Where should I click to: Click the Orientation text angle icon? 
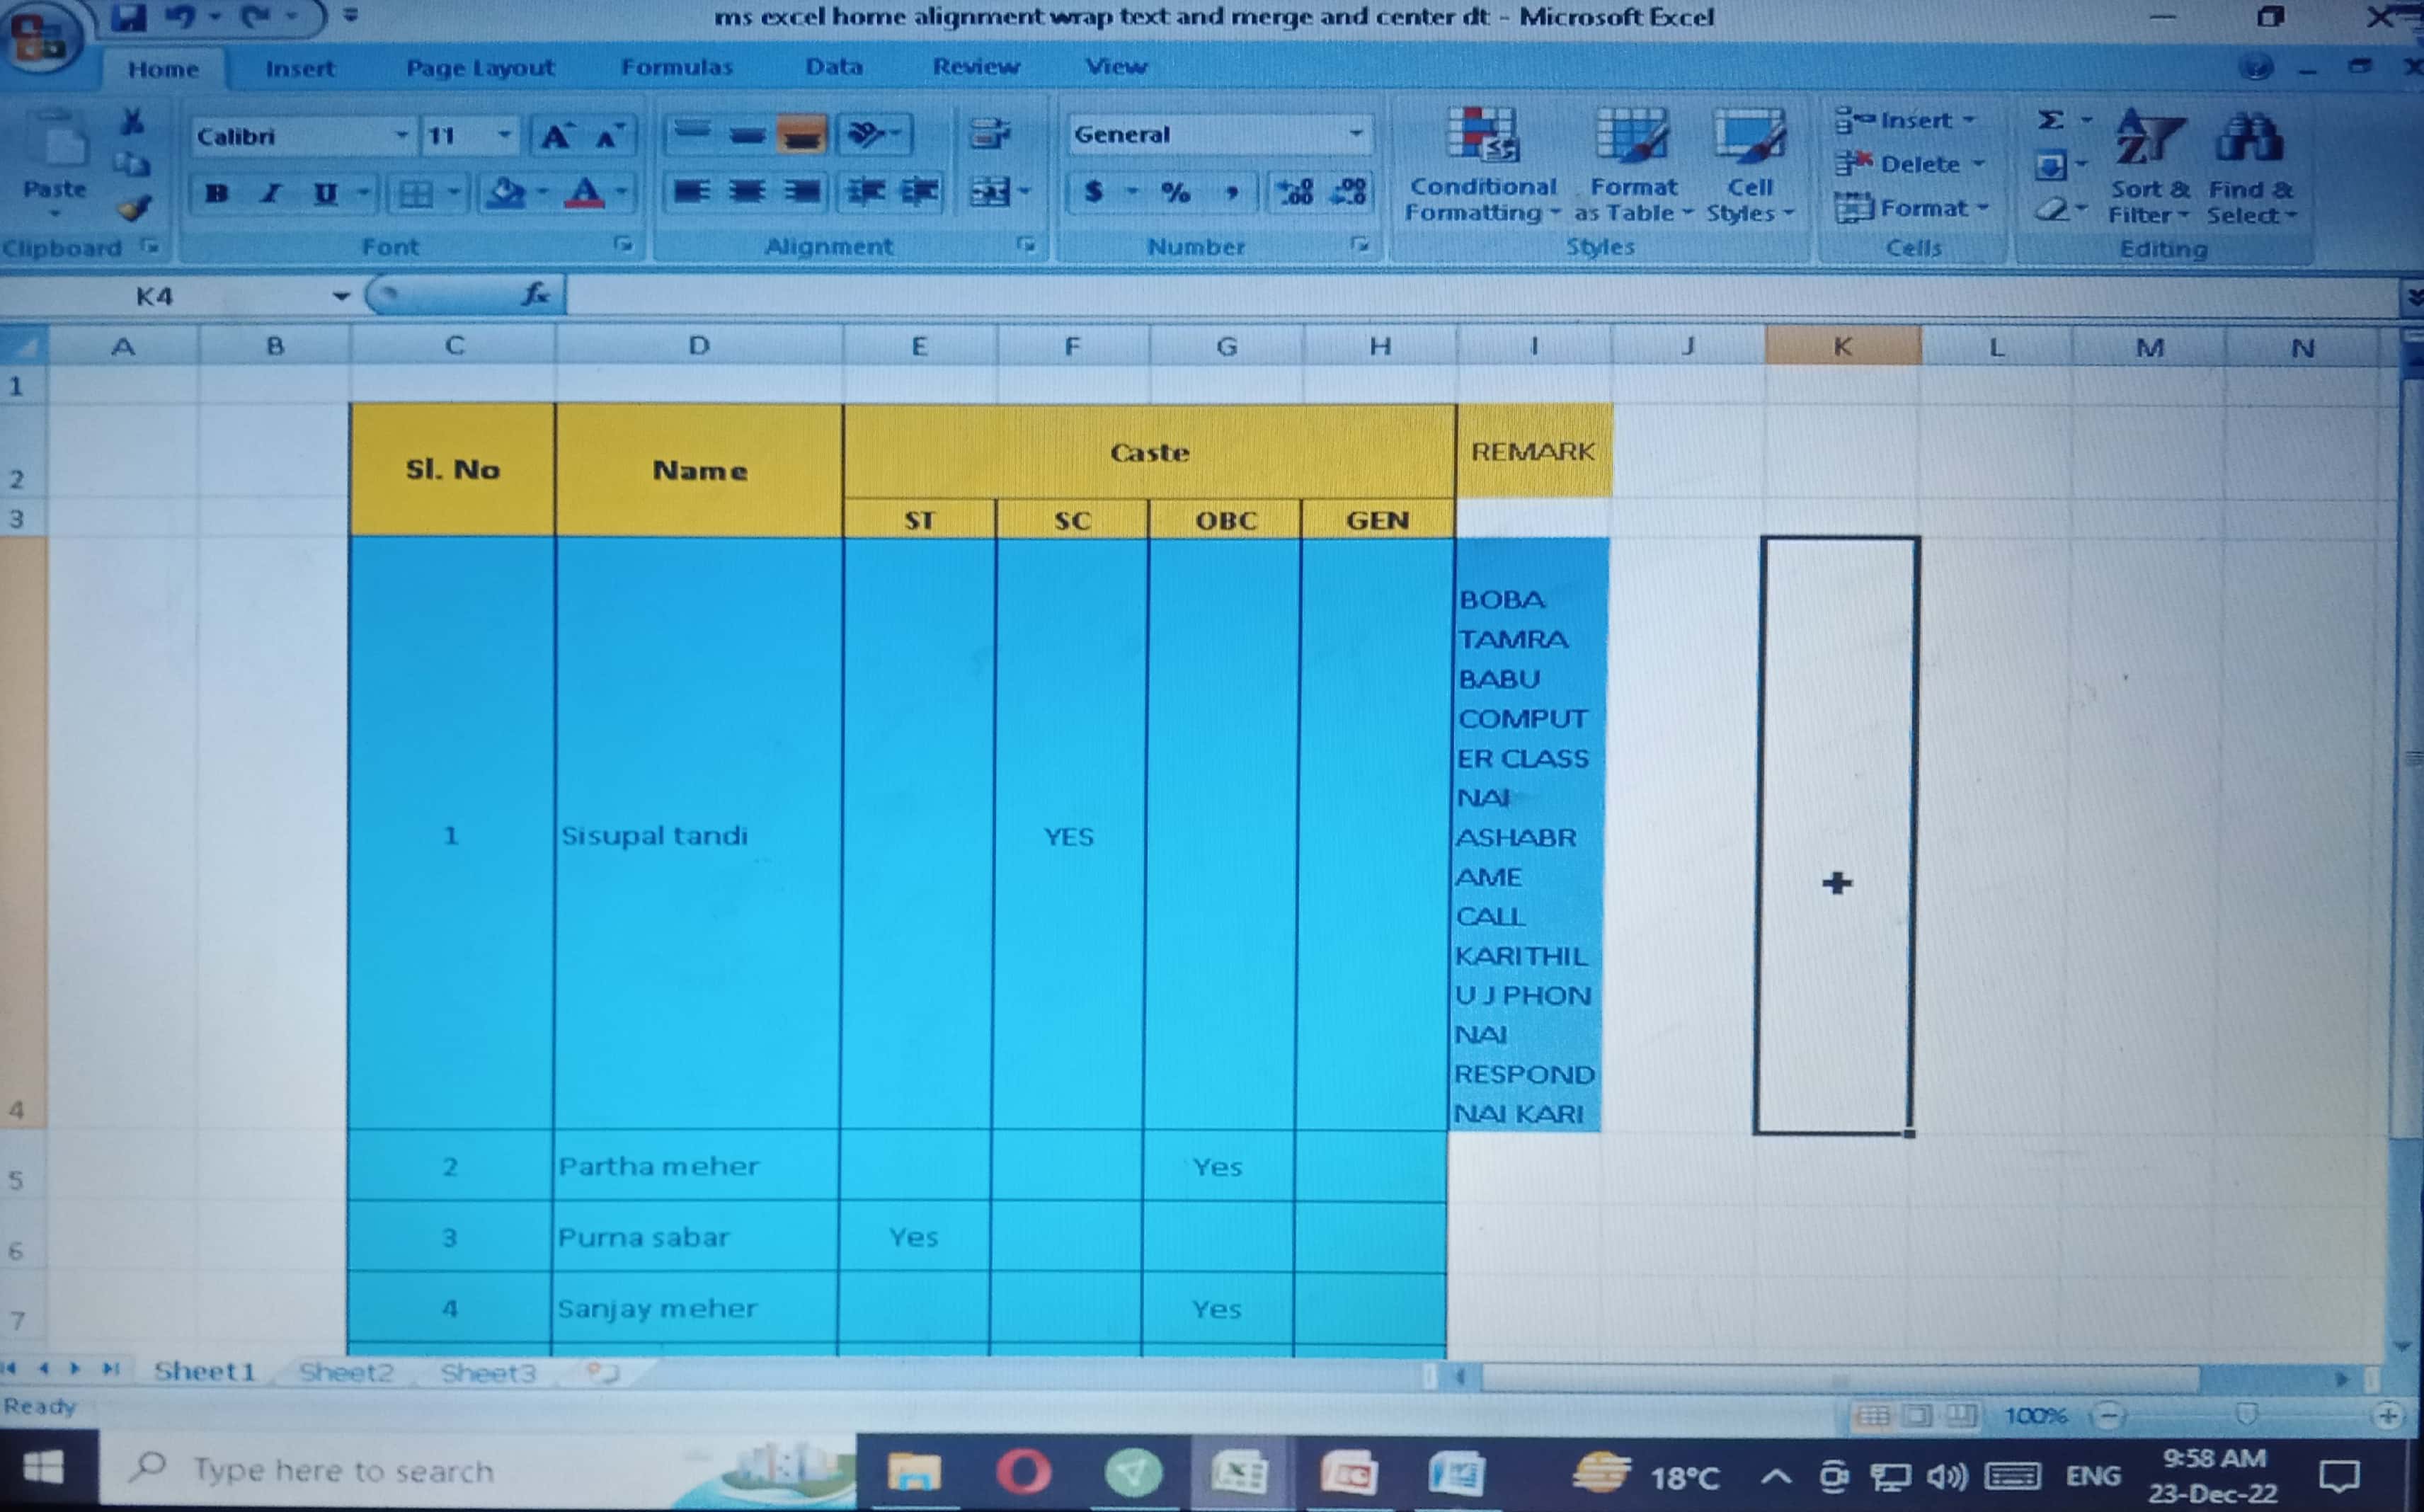[x=866, y=134]
